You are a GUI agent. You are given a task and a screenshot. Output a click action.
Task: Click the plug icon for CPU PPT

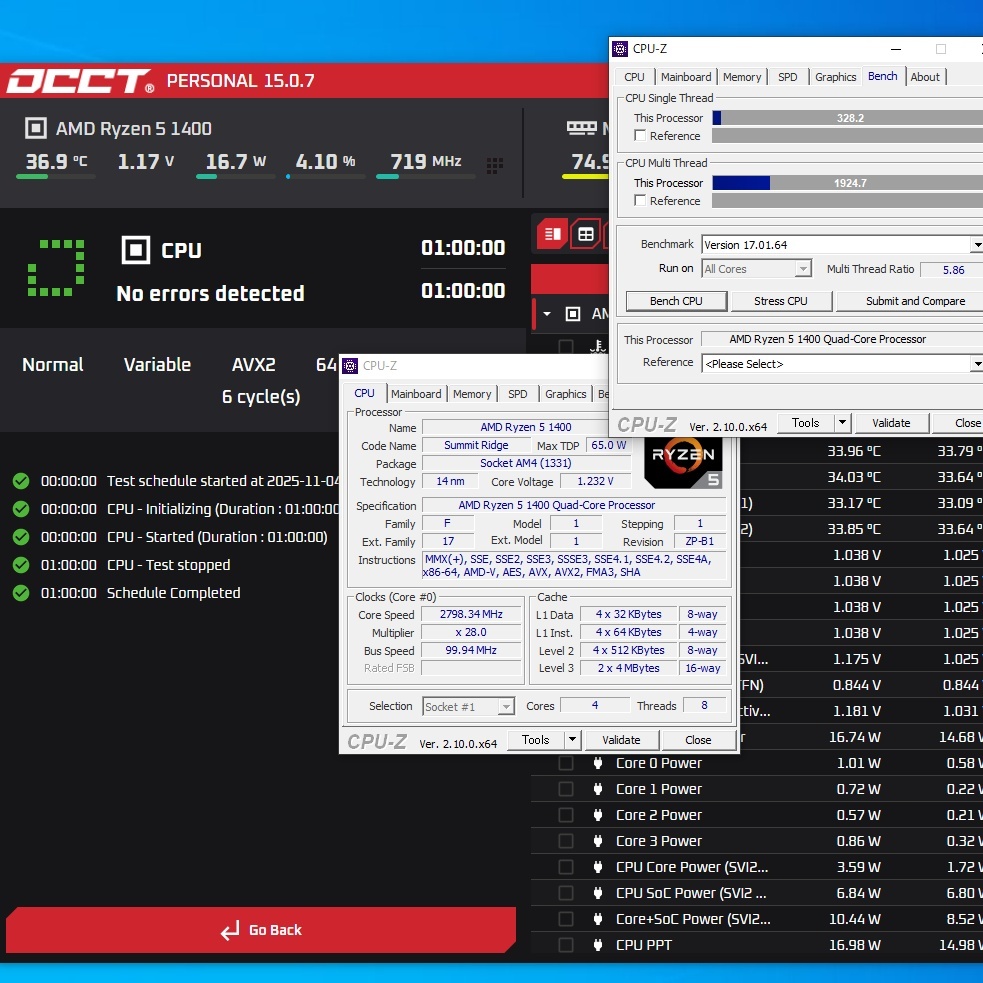[x=597, y=945]
